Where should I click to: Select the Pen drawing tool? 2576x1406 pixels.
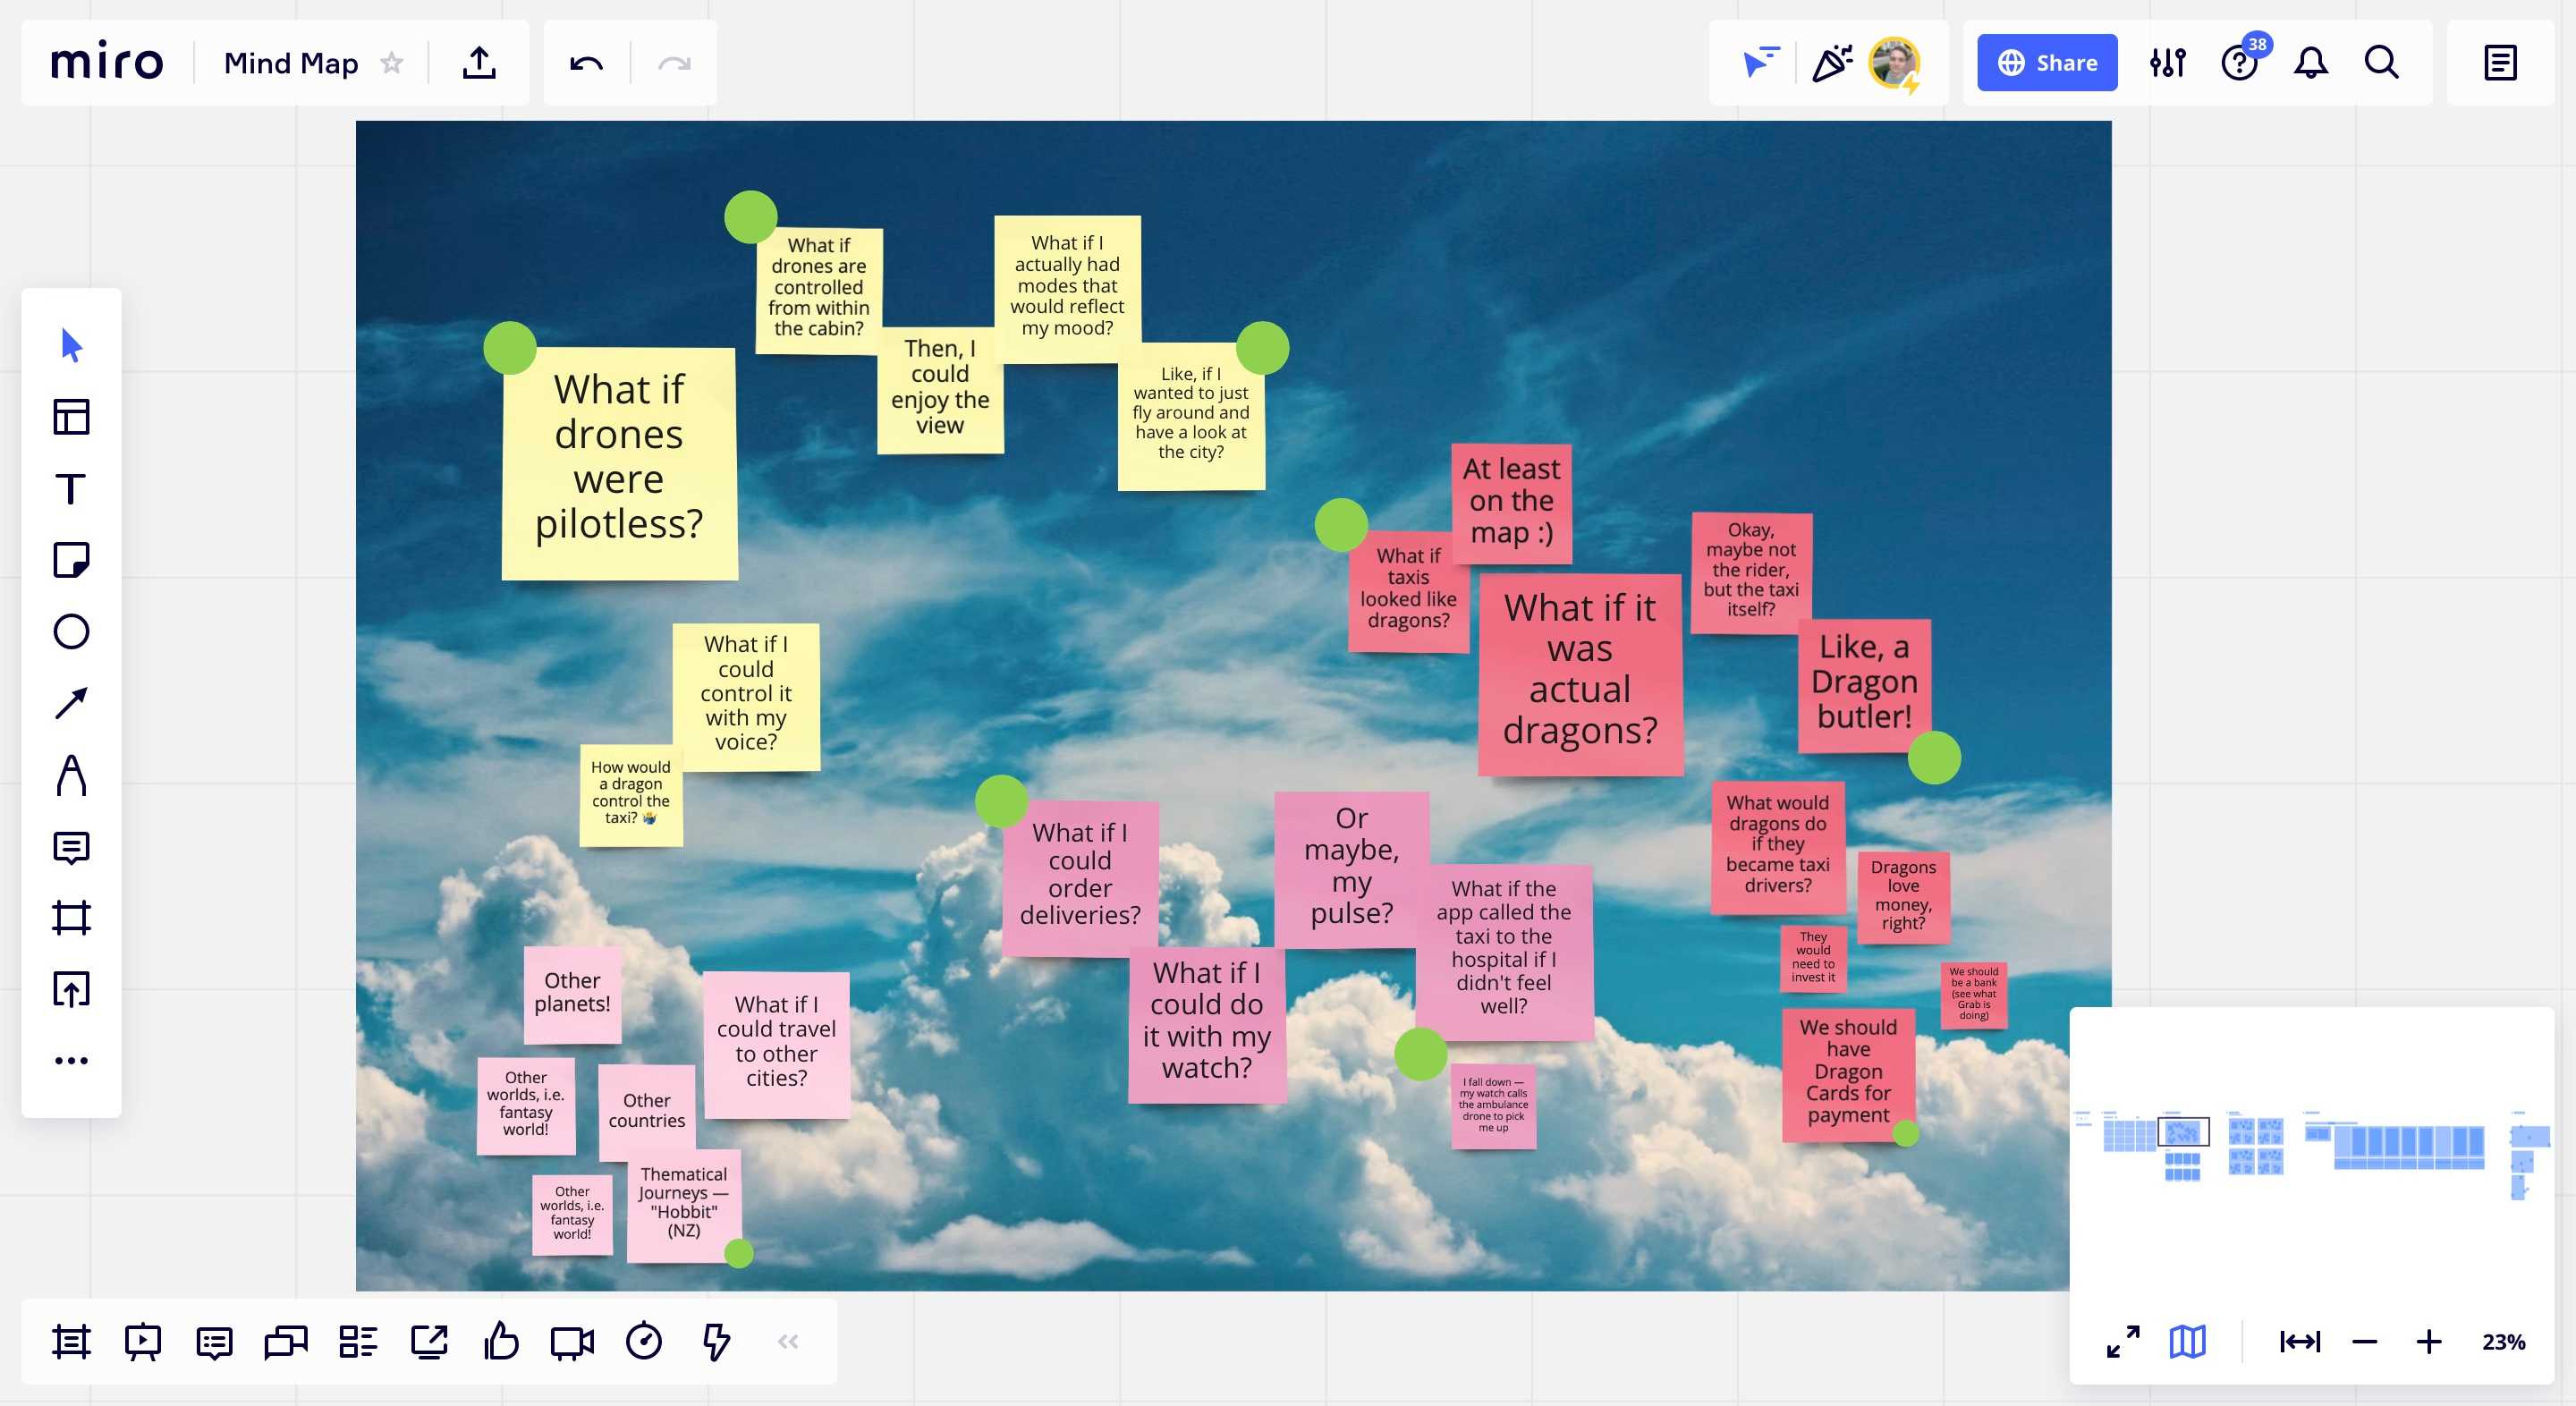tap(71, 775)
